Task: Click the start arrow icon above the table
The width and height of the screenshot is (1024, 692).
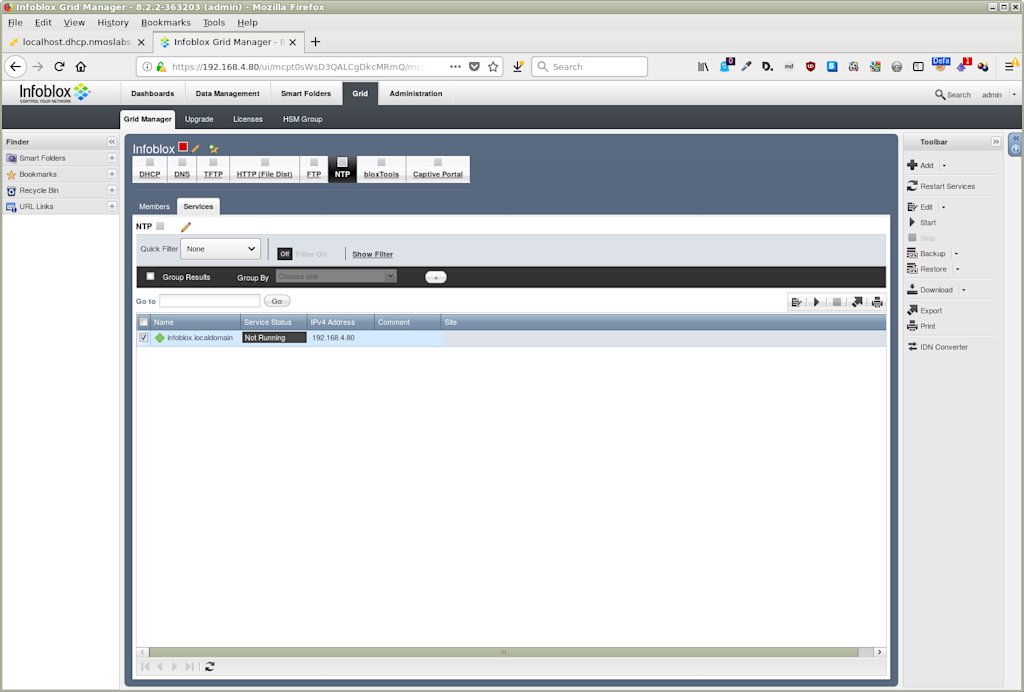Action: click(x=816, y=302)
